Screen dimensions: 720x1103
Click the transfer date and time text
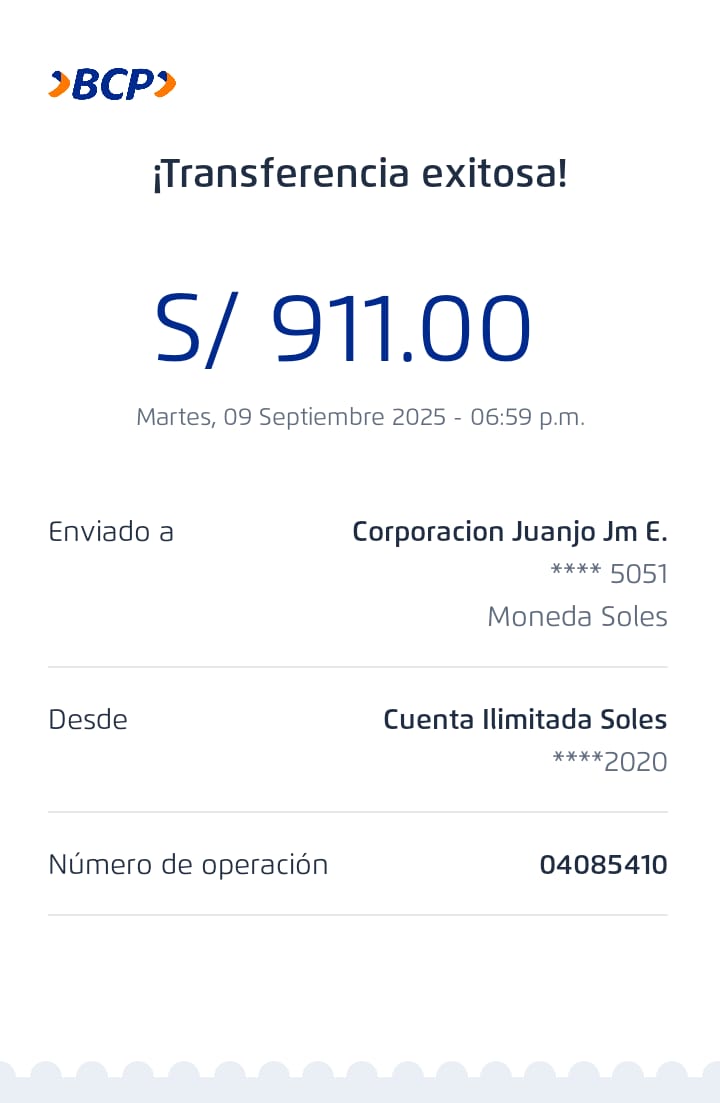[x=360, y=417]
